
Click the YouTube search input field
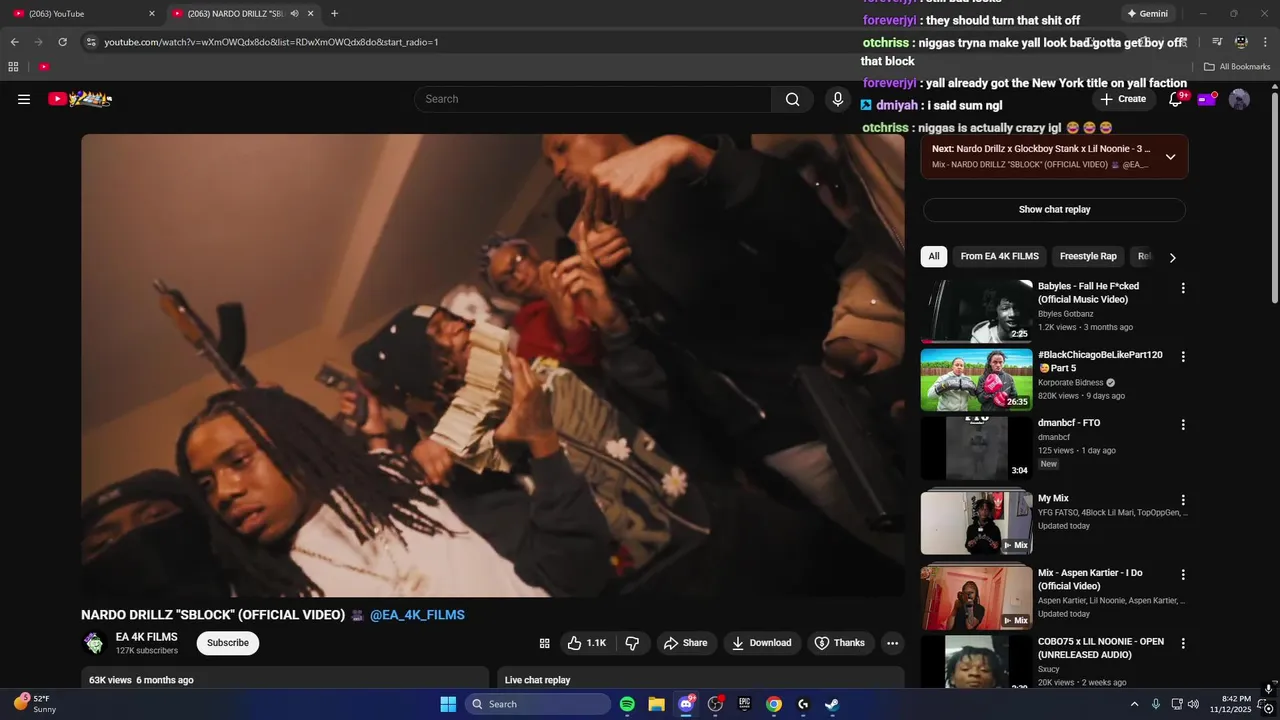pos(592,99)
